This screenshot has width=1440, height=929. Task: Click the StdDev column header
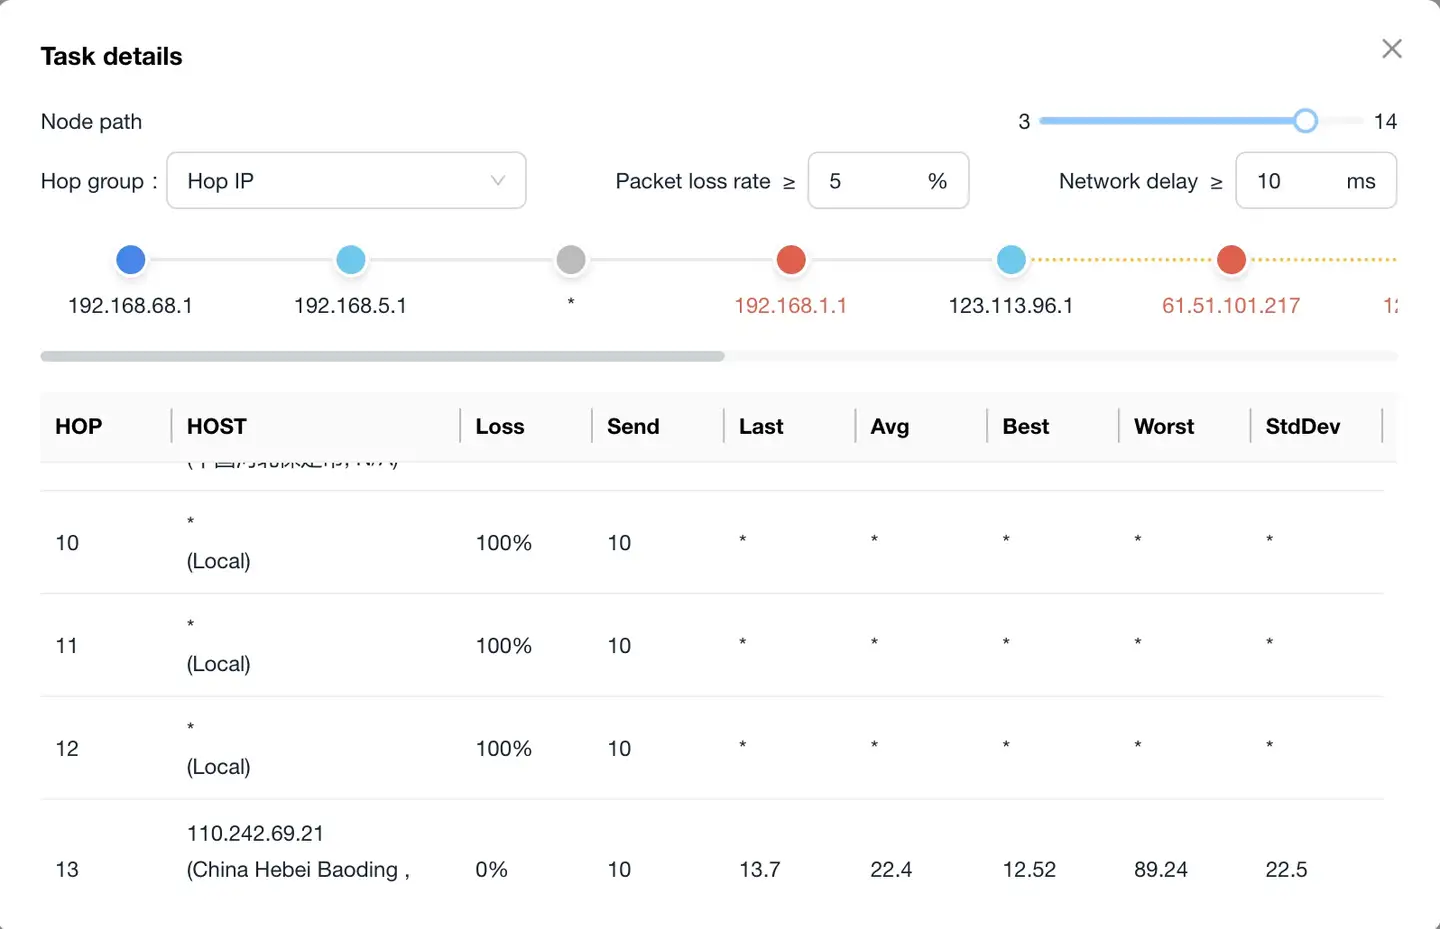[x=1302, y=427]
